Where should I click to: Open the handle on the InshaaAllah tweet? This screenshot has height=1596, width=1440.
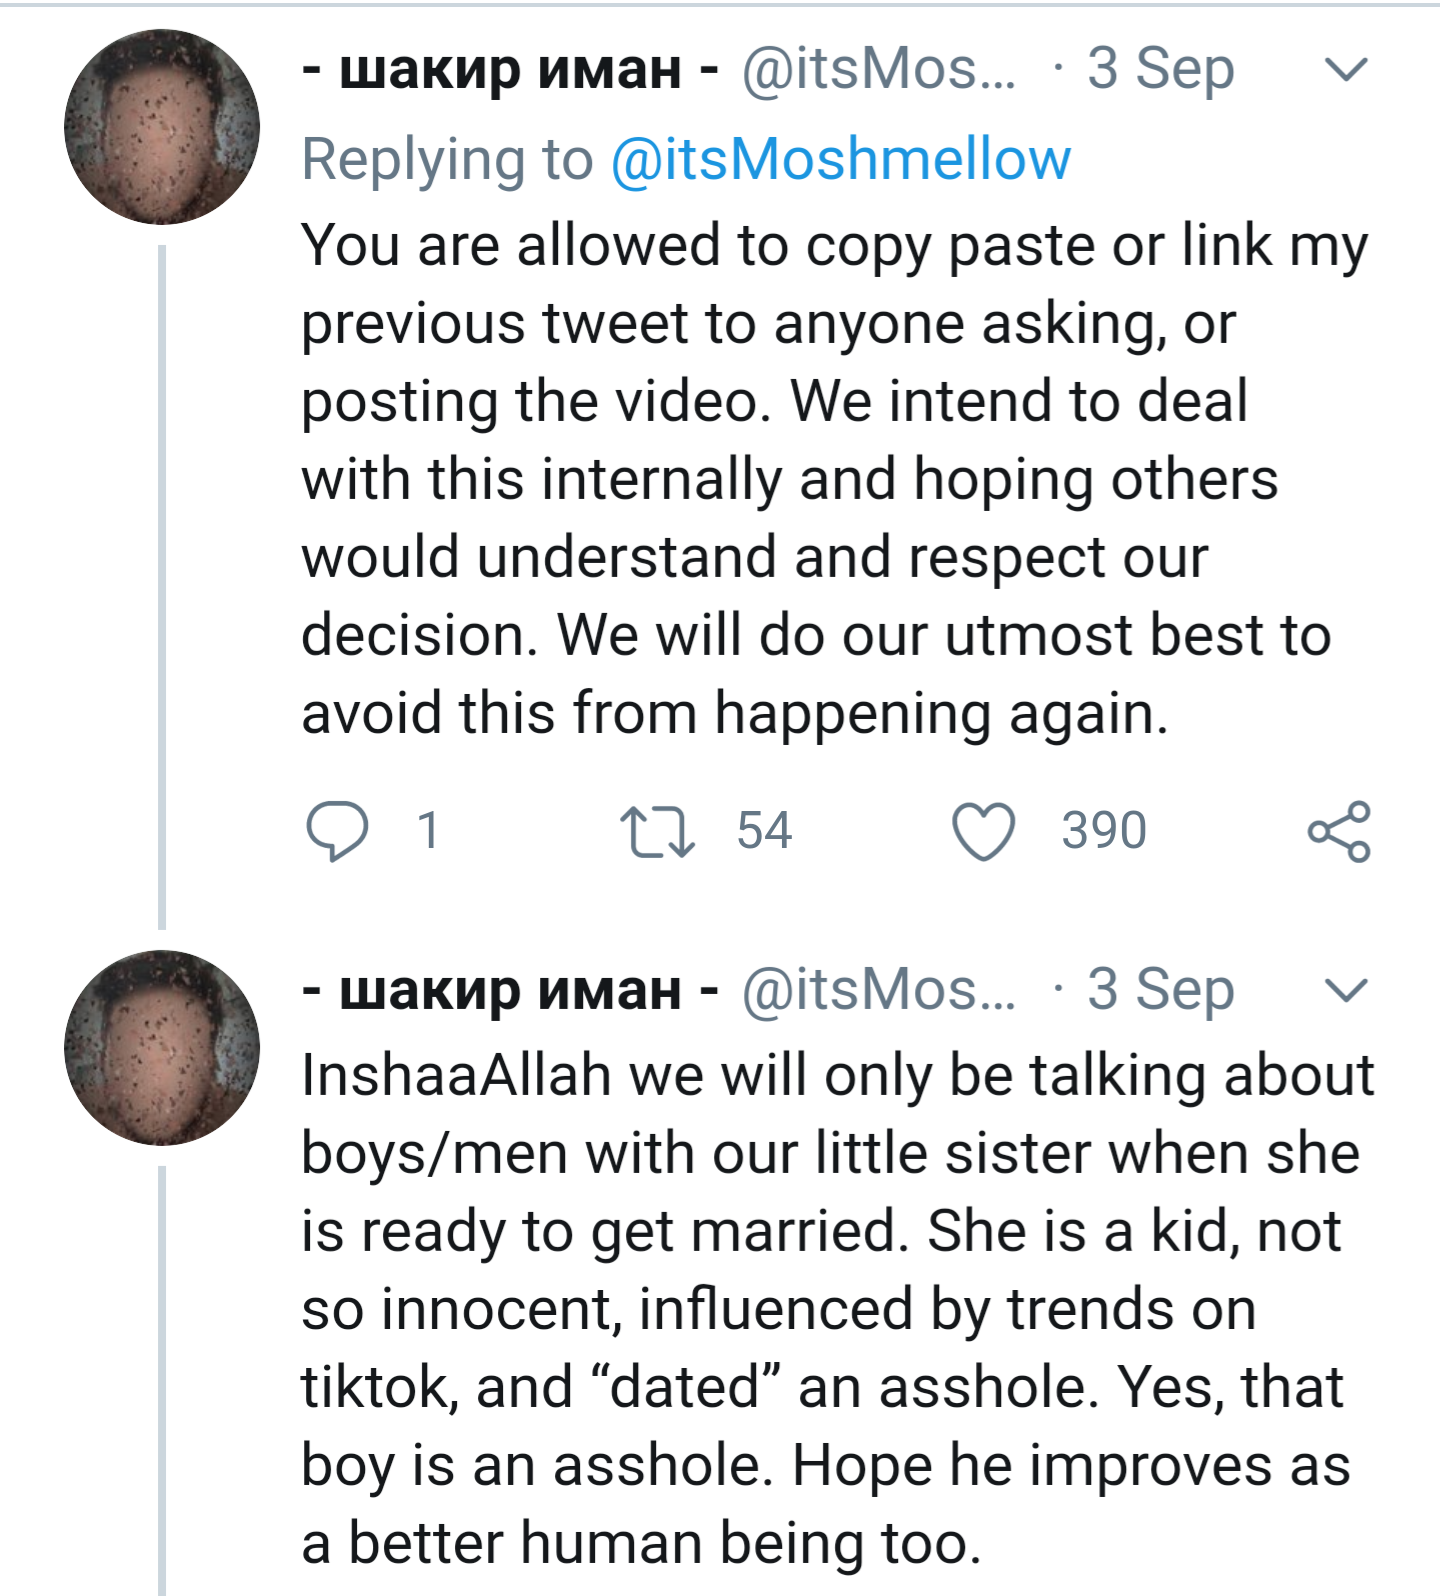tap(878, 989)
